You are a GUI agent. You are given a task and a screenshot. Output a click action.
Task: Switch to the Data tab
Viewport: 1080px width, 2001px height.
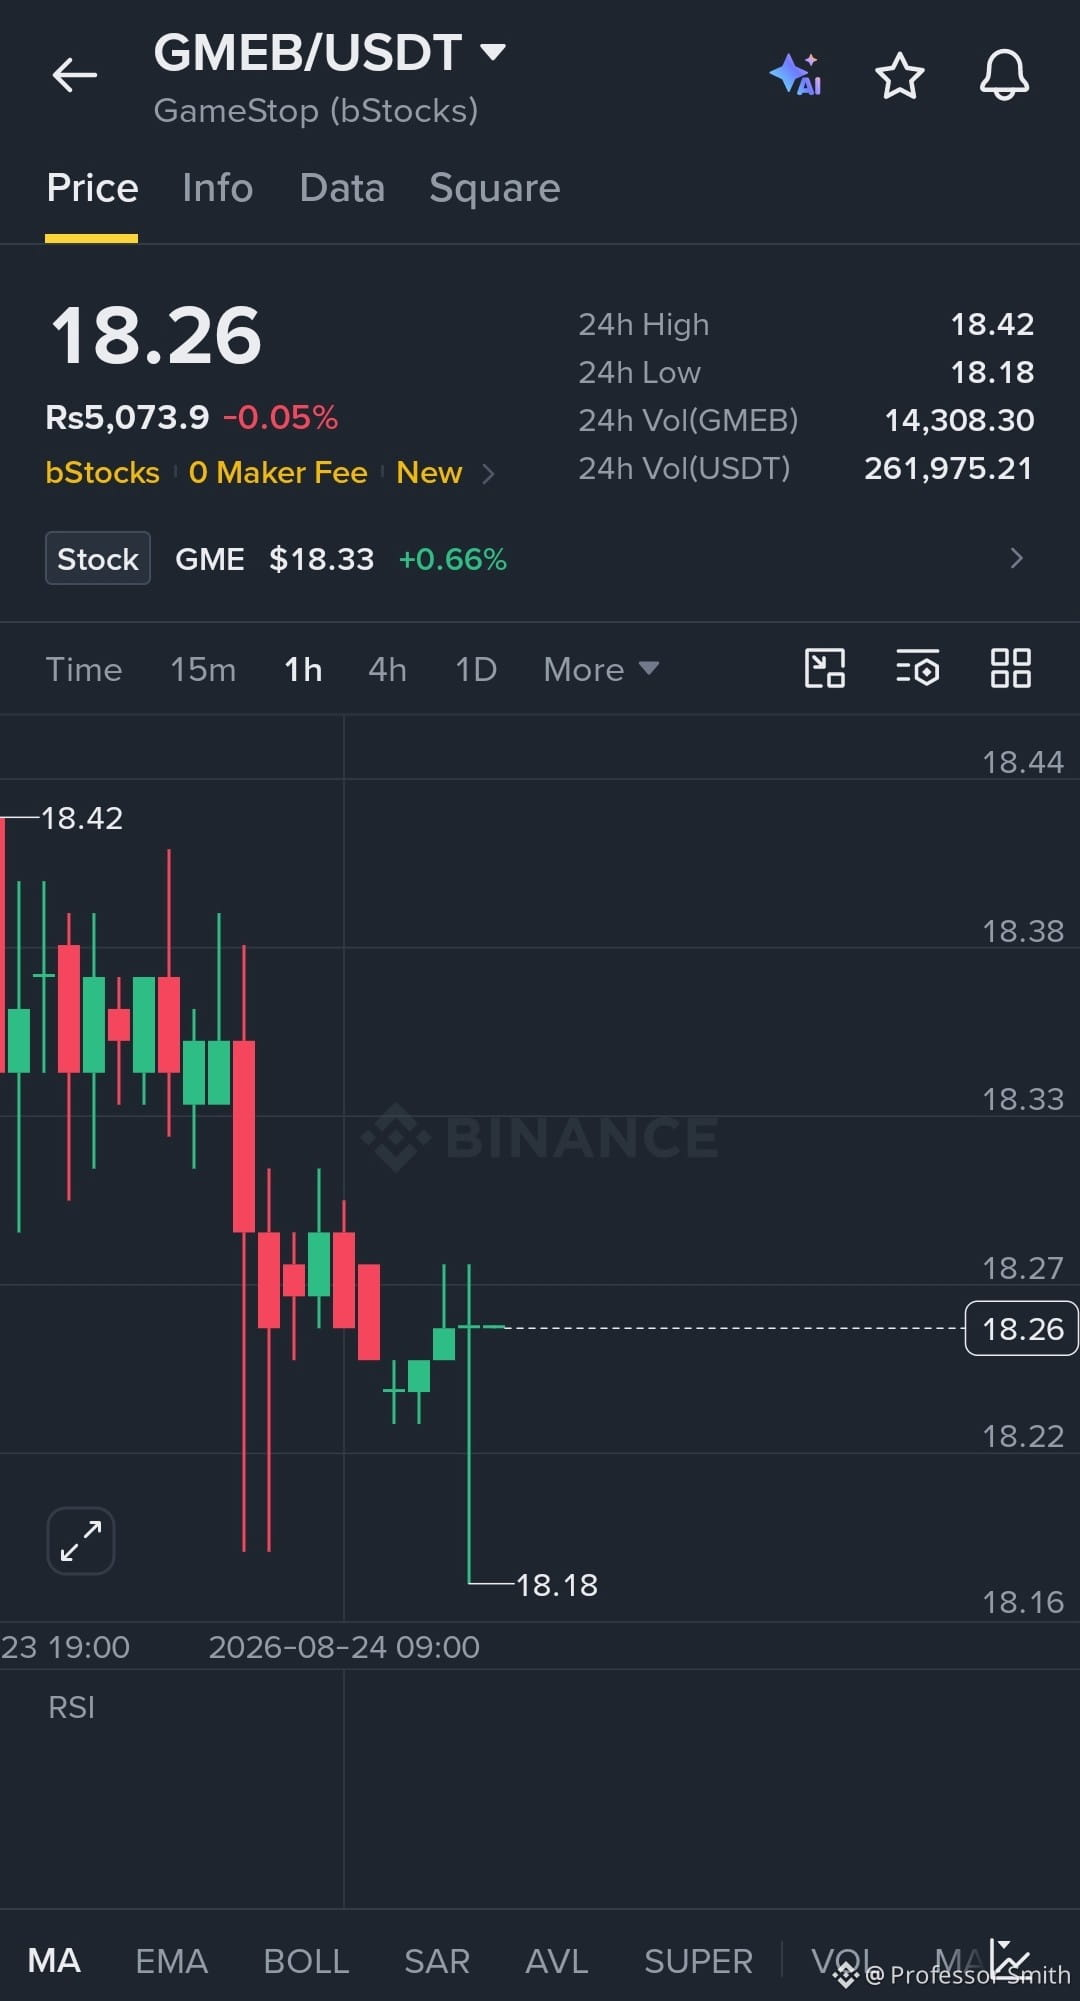pos(342,188)
